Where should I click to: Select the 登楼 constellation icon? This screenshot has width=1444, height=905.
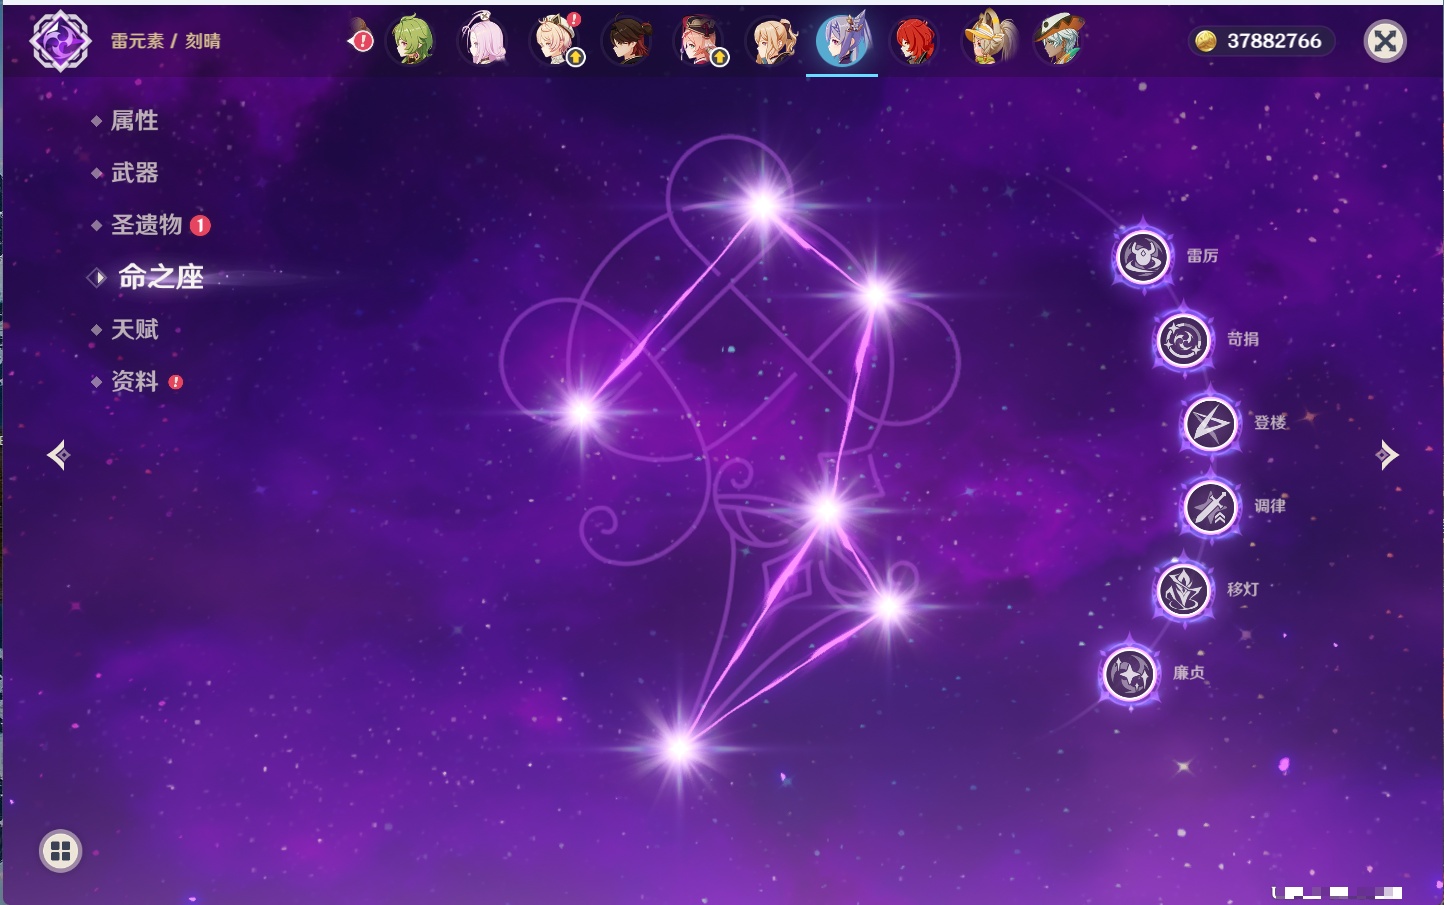pos(1211,423)
